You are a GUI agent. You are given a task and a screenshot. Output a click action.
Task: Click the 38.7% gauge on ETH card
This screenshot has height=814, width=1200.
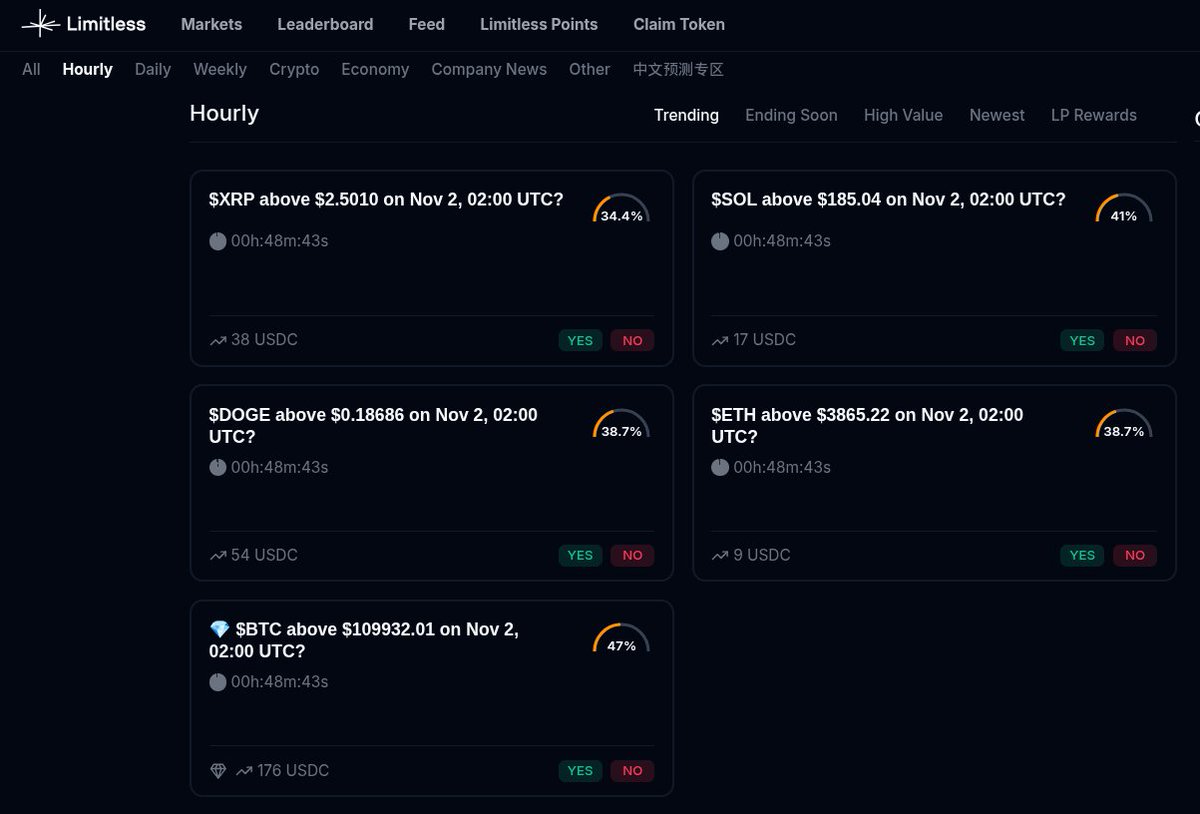tap(1124, 425)
